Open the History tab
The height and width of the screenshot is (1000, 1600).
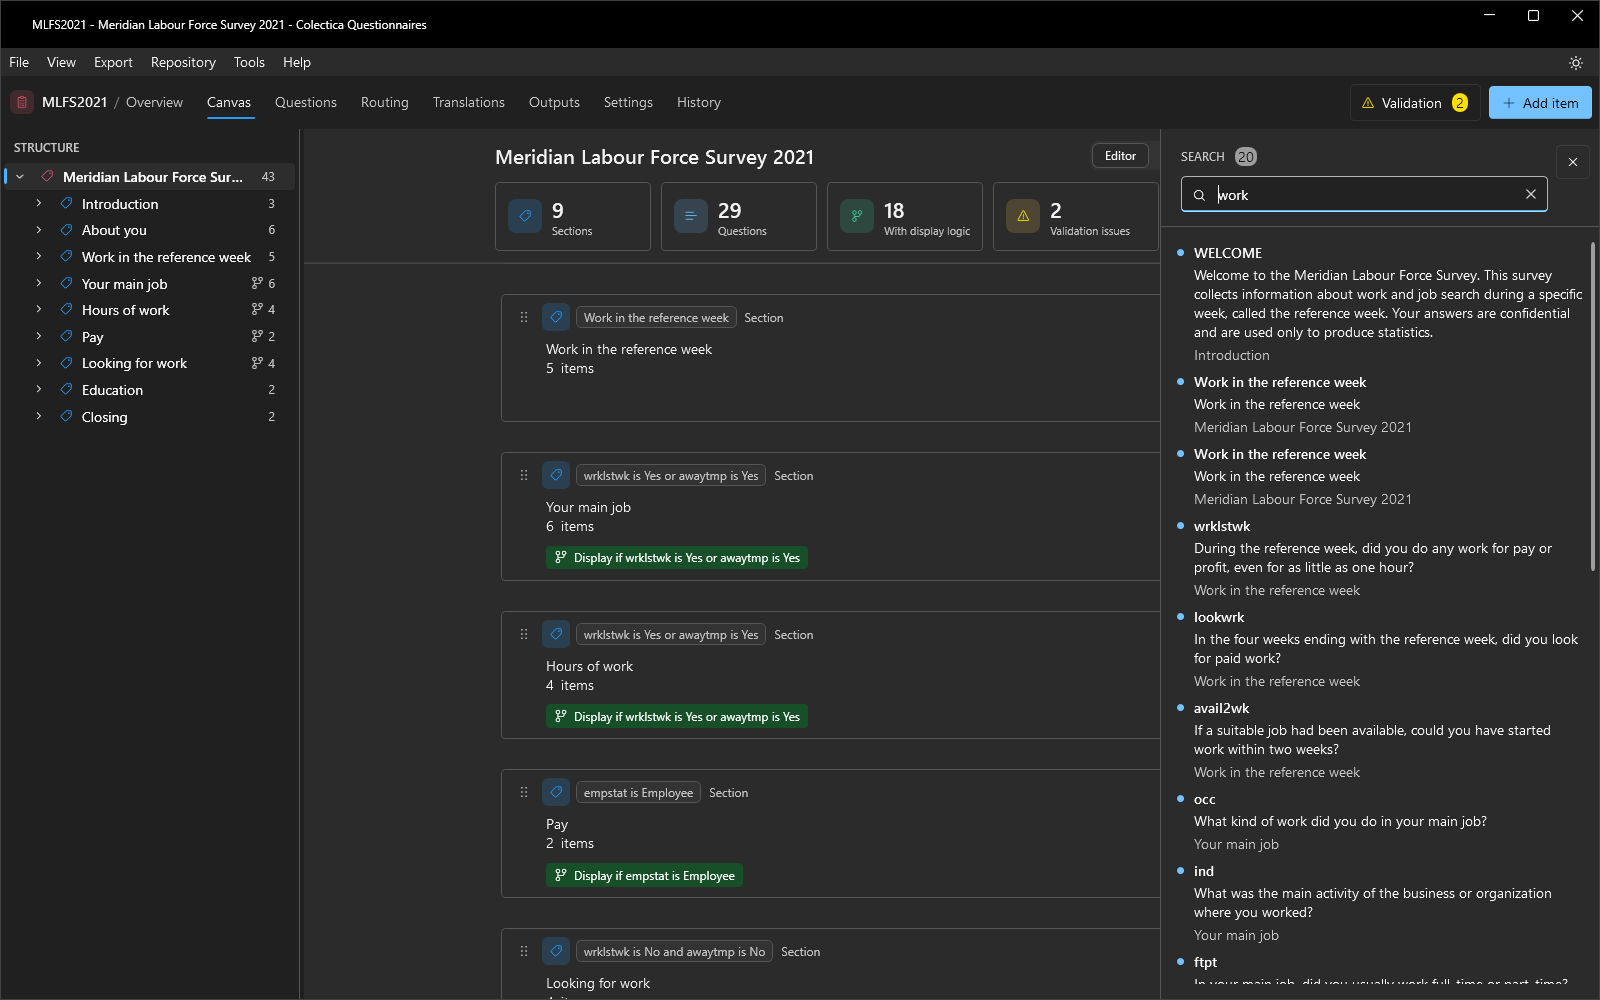(699, 102)
